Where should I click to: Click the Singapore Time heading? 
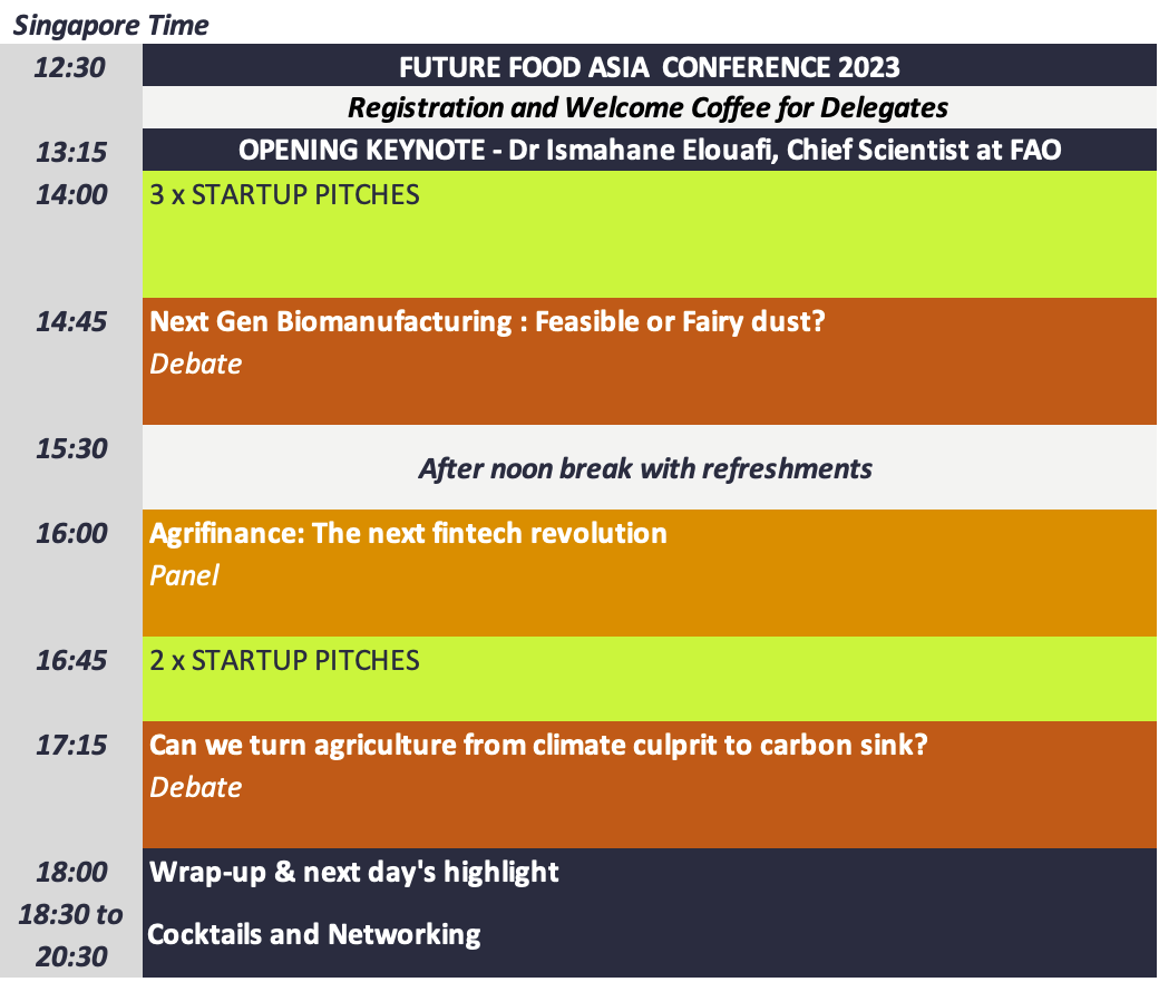tap(111, 25)
